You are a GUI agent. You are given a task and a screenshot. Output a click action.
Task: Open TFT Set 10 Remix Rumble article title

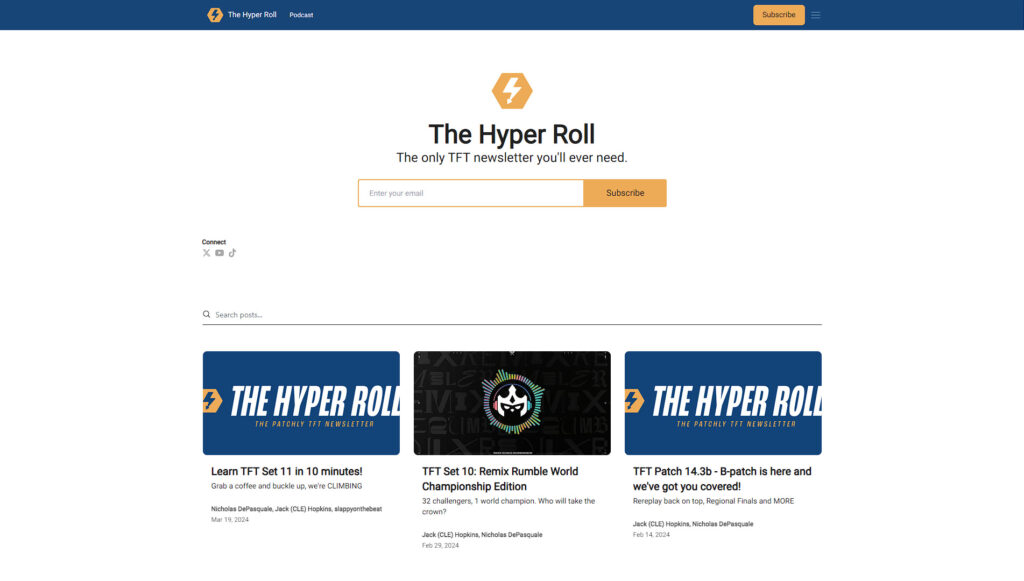click(x=500, y=479)
